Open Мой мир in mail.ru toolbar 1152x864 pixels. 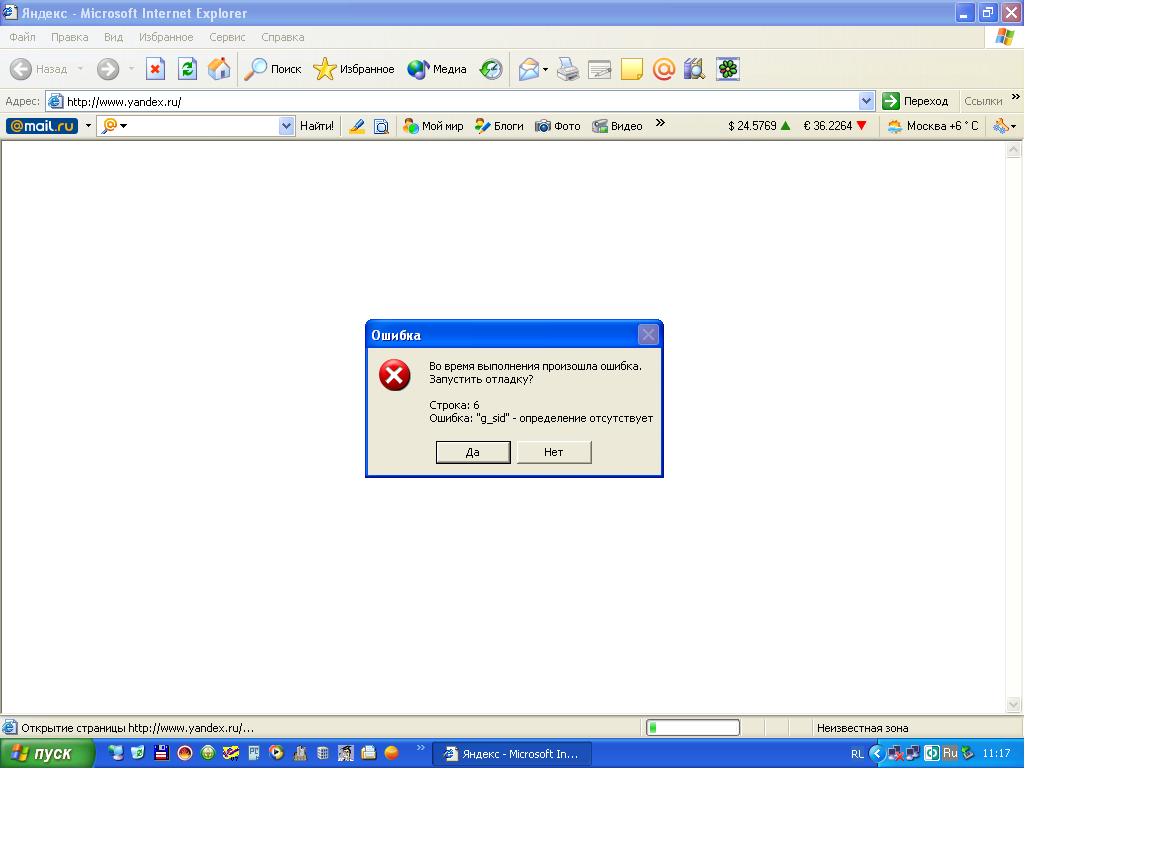pos(433,126)
